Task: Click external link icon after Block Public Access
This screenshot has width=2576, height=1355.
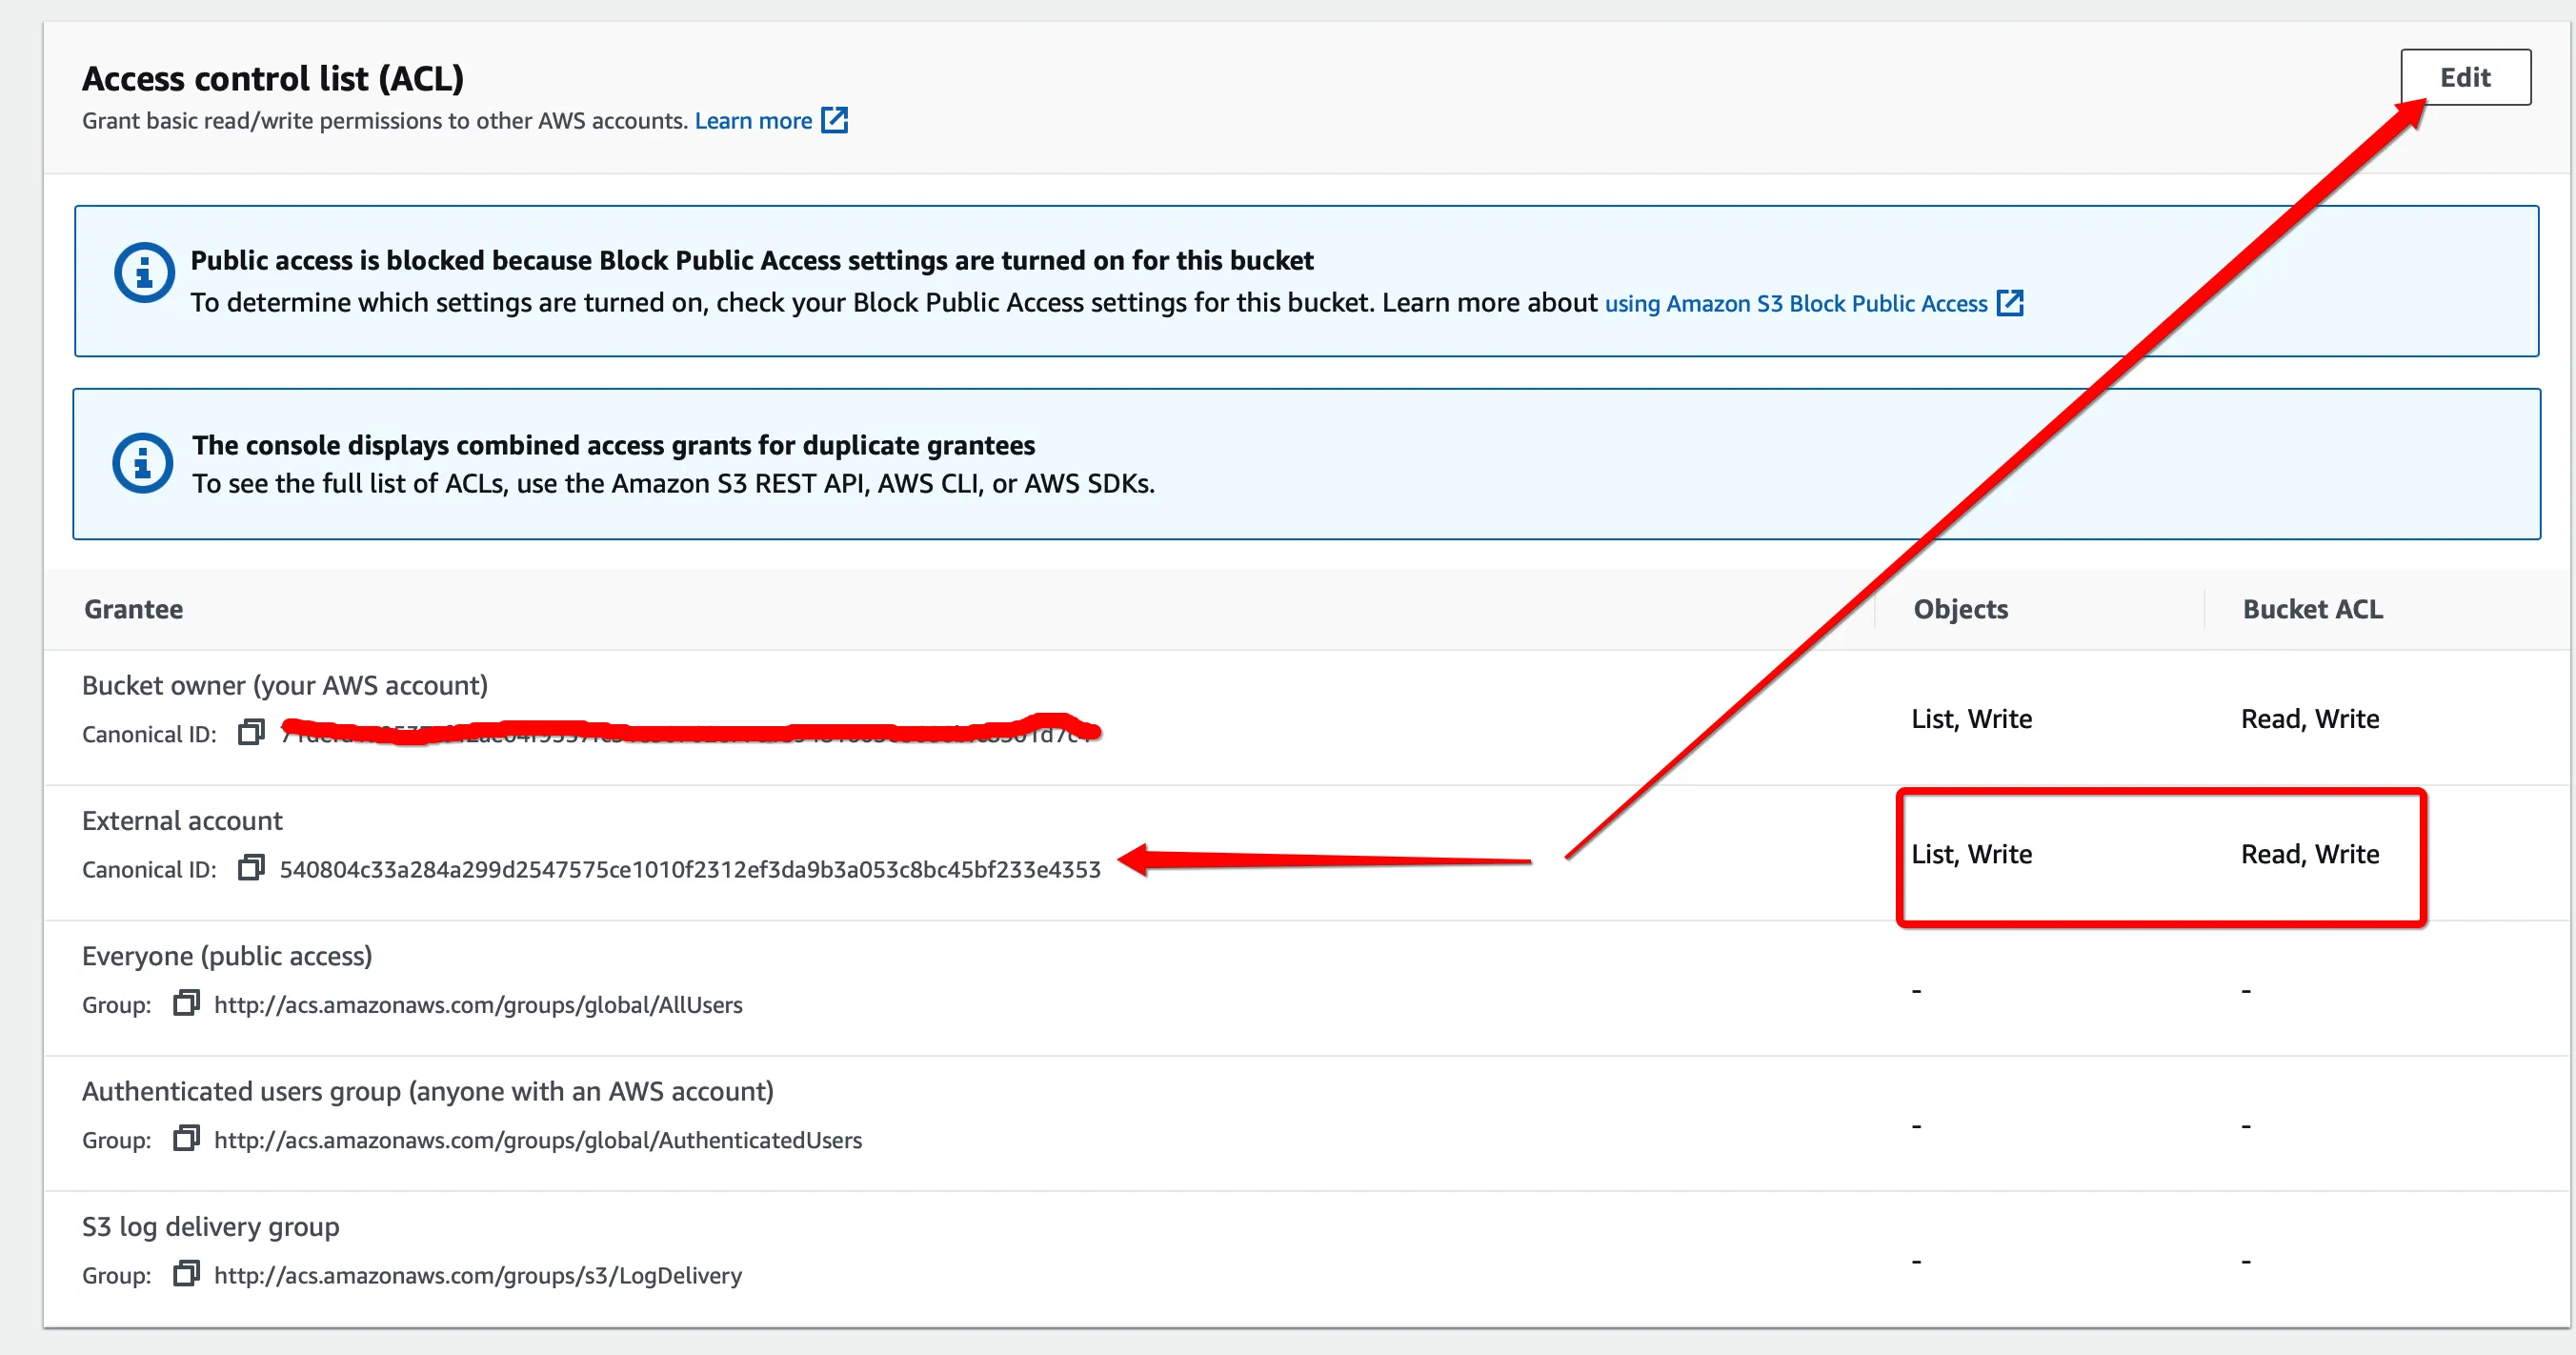Action: pyautogui.click(x=2009, y=303)
